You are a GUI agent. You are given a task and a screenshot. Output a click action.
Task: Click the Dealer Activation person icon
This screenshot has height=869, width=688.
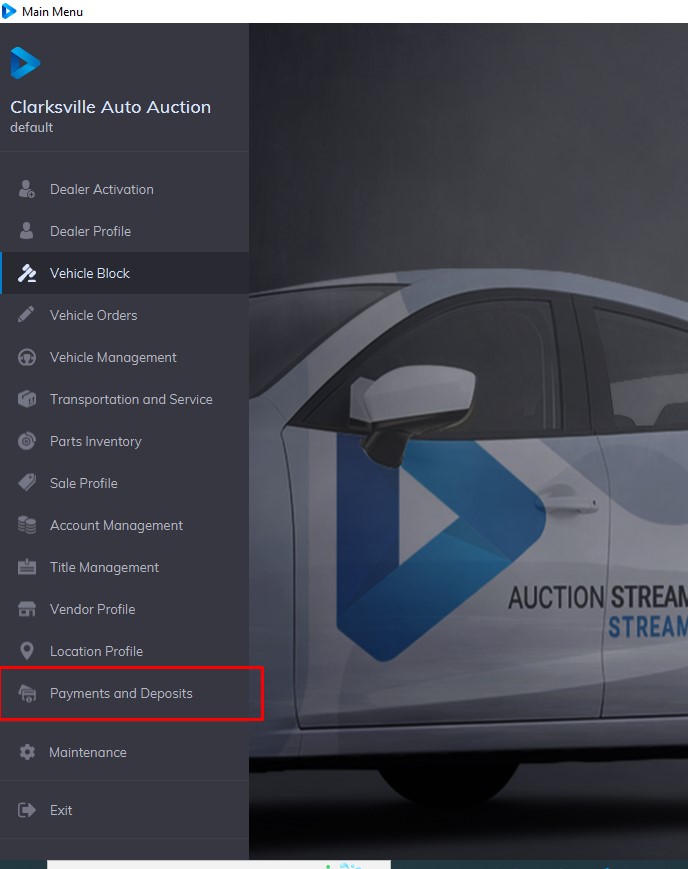click(x=27, y=189)
